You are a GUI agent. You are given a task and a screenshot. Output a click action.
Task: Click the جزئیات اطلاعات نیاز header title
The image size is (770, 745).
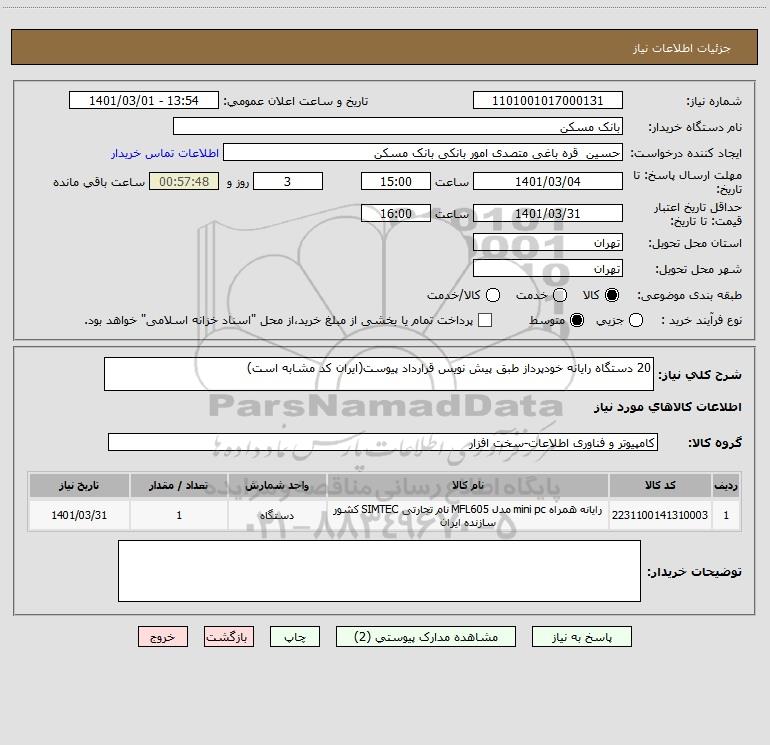[x=681, y=48]
